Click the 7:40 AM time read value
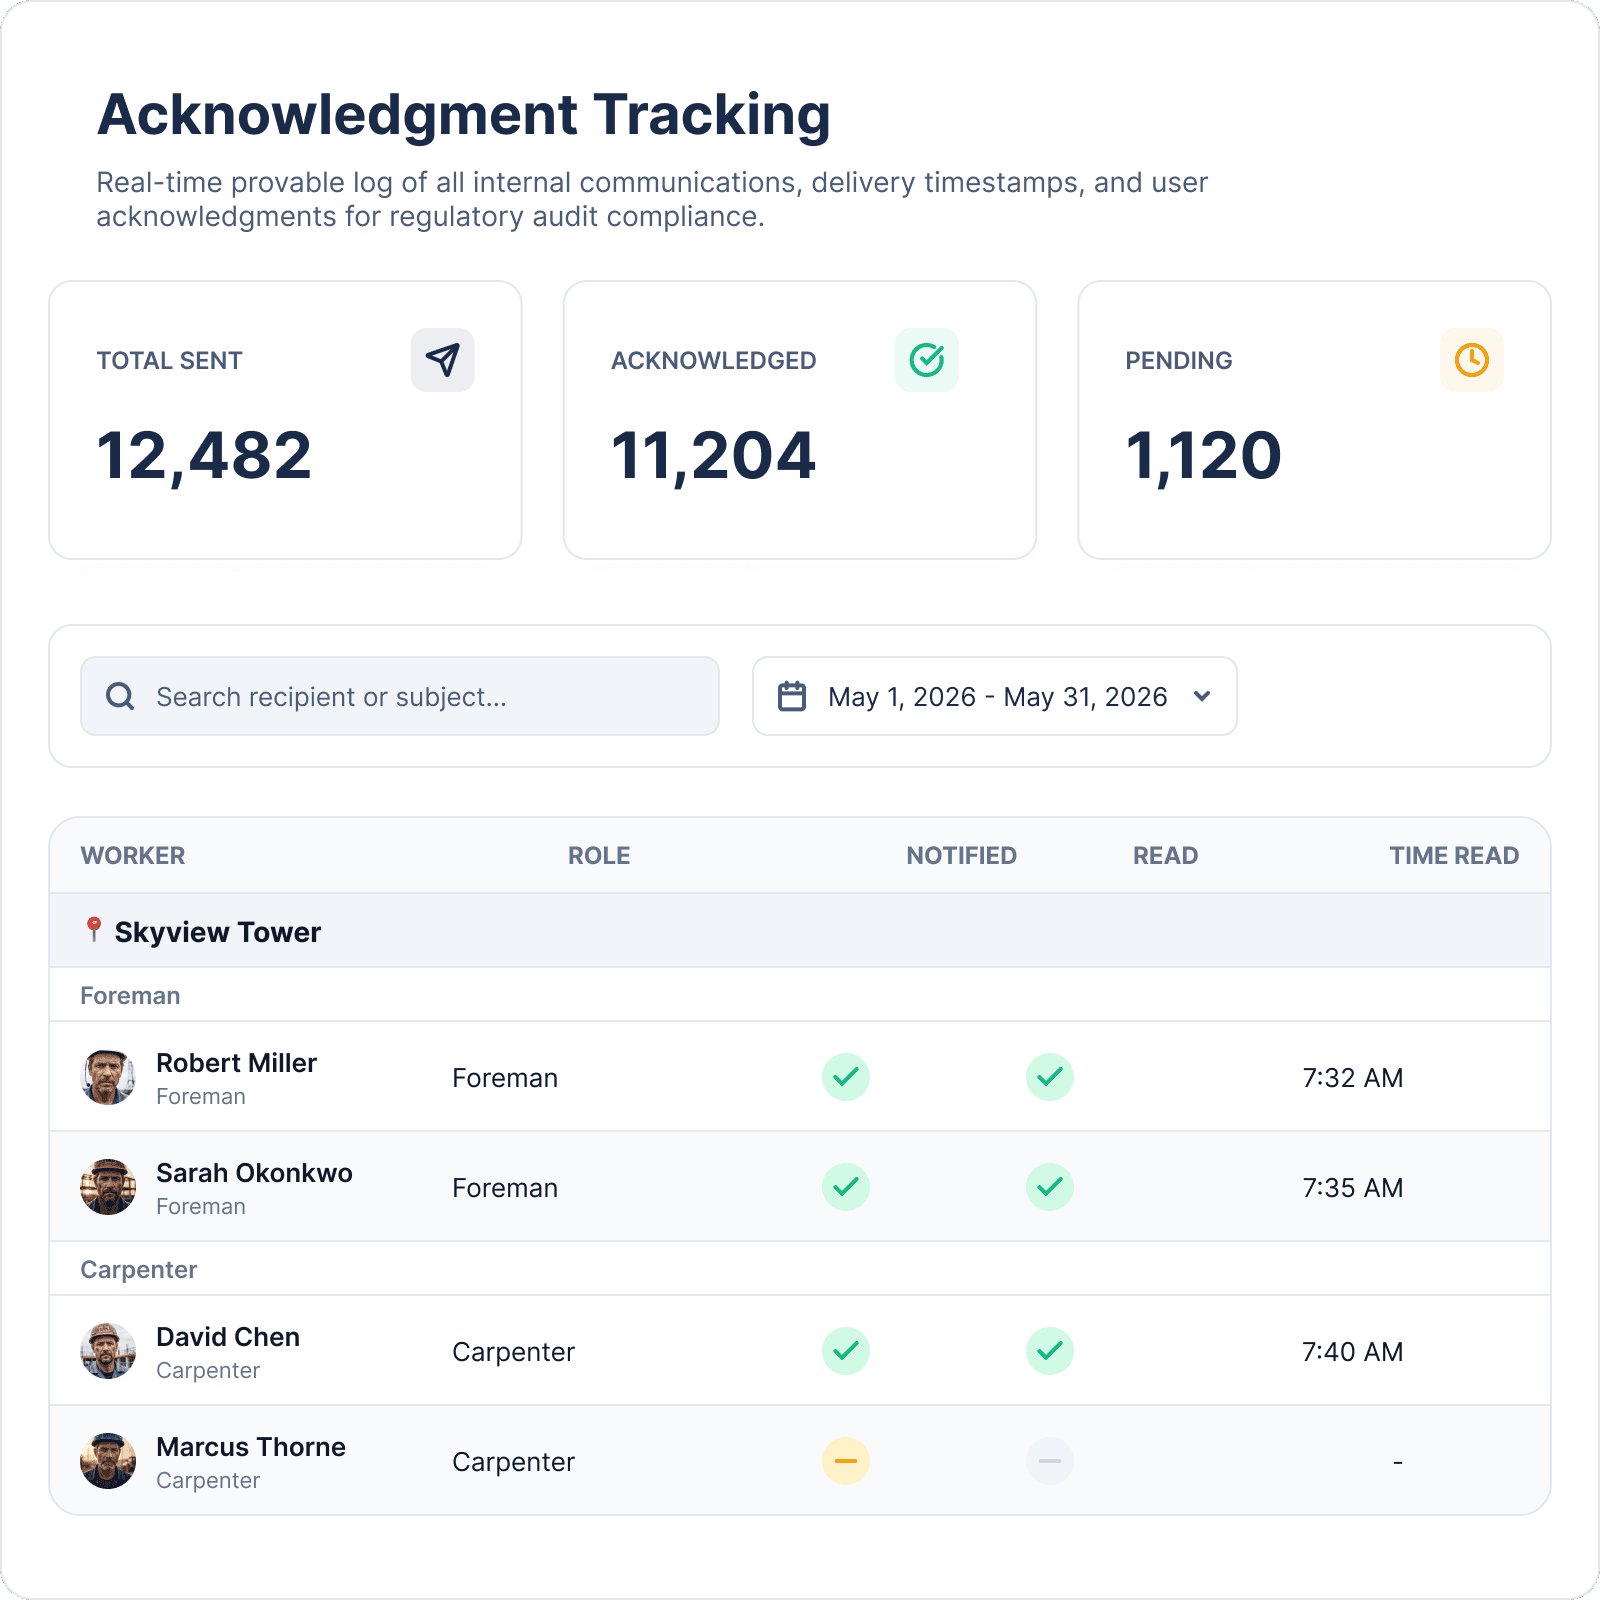This screenshot has width=1600, height=1600. point(1352,1352)
